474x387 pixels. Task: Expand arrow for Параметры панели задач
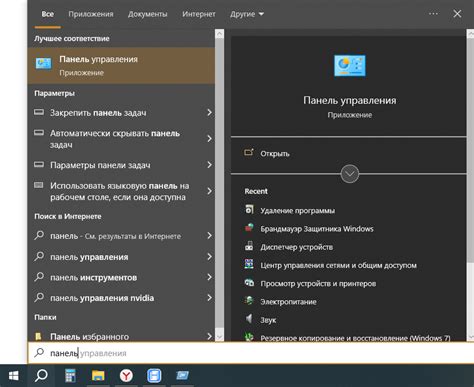[209, 165]
